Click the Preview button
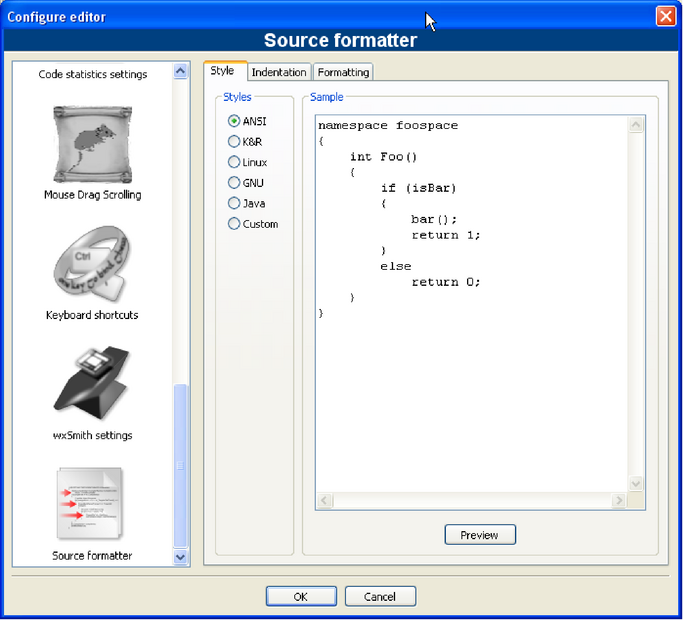The image size is (683, 620). click(480, 535)
